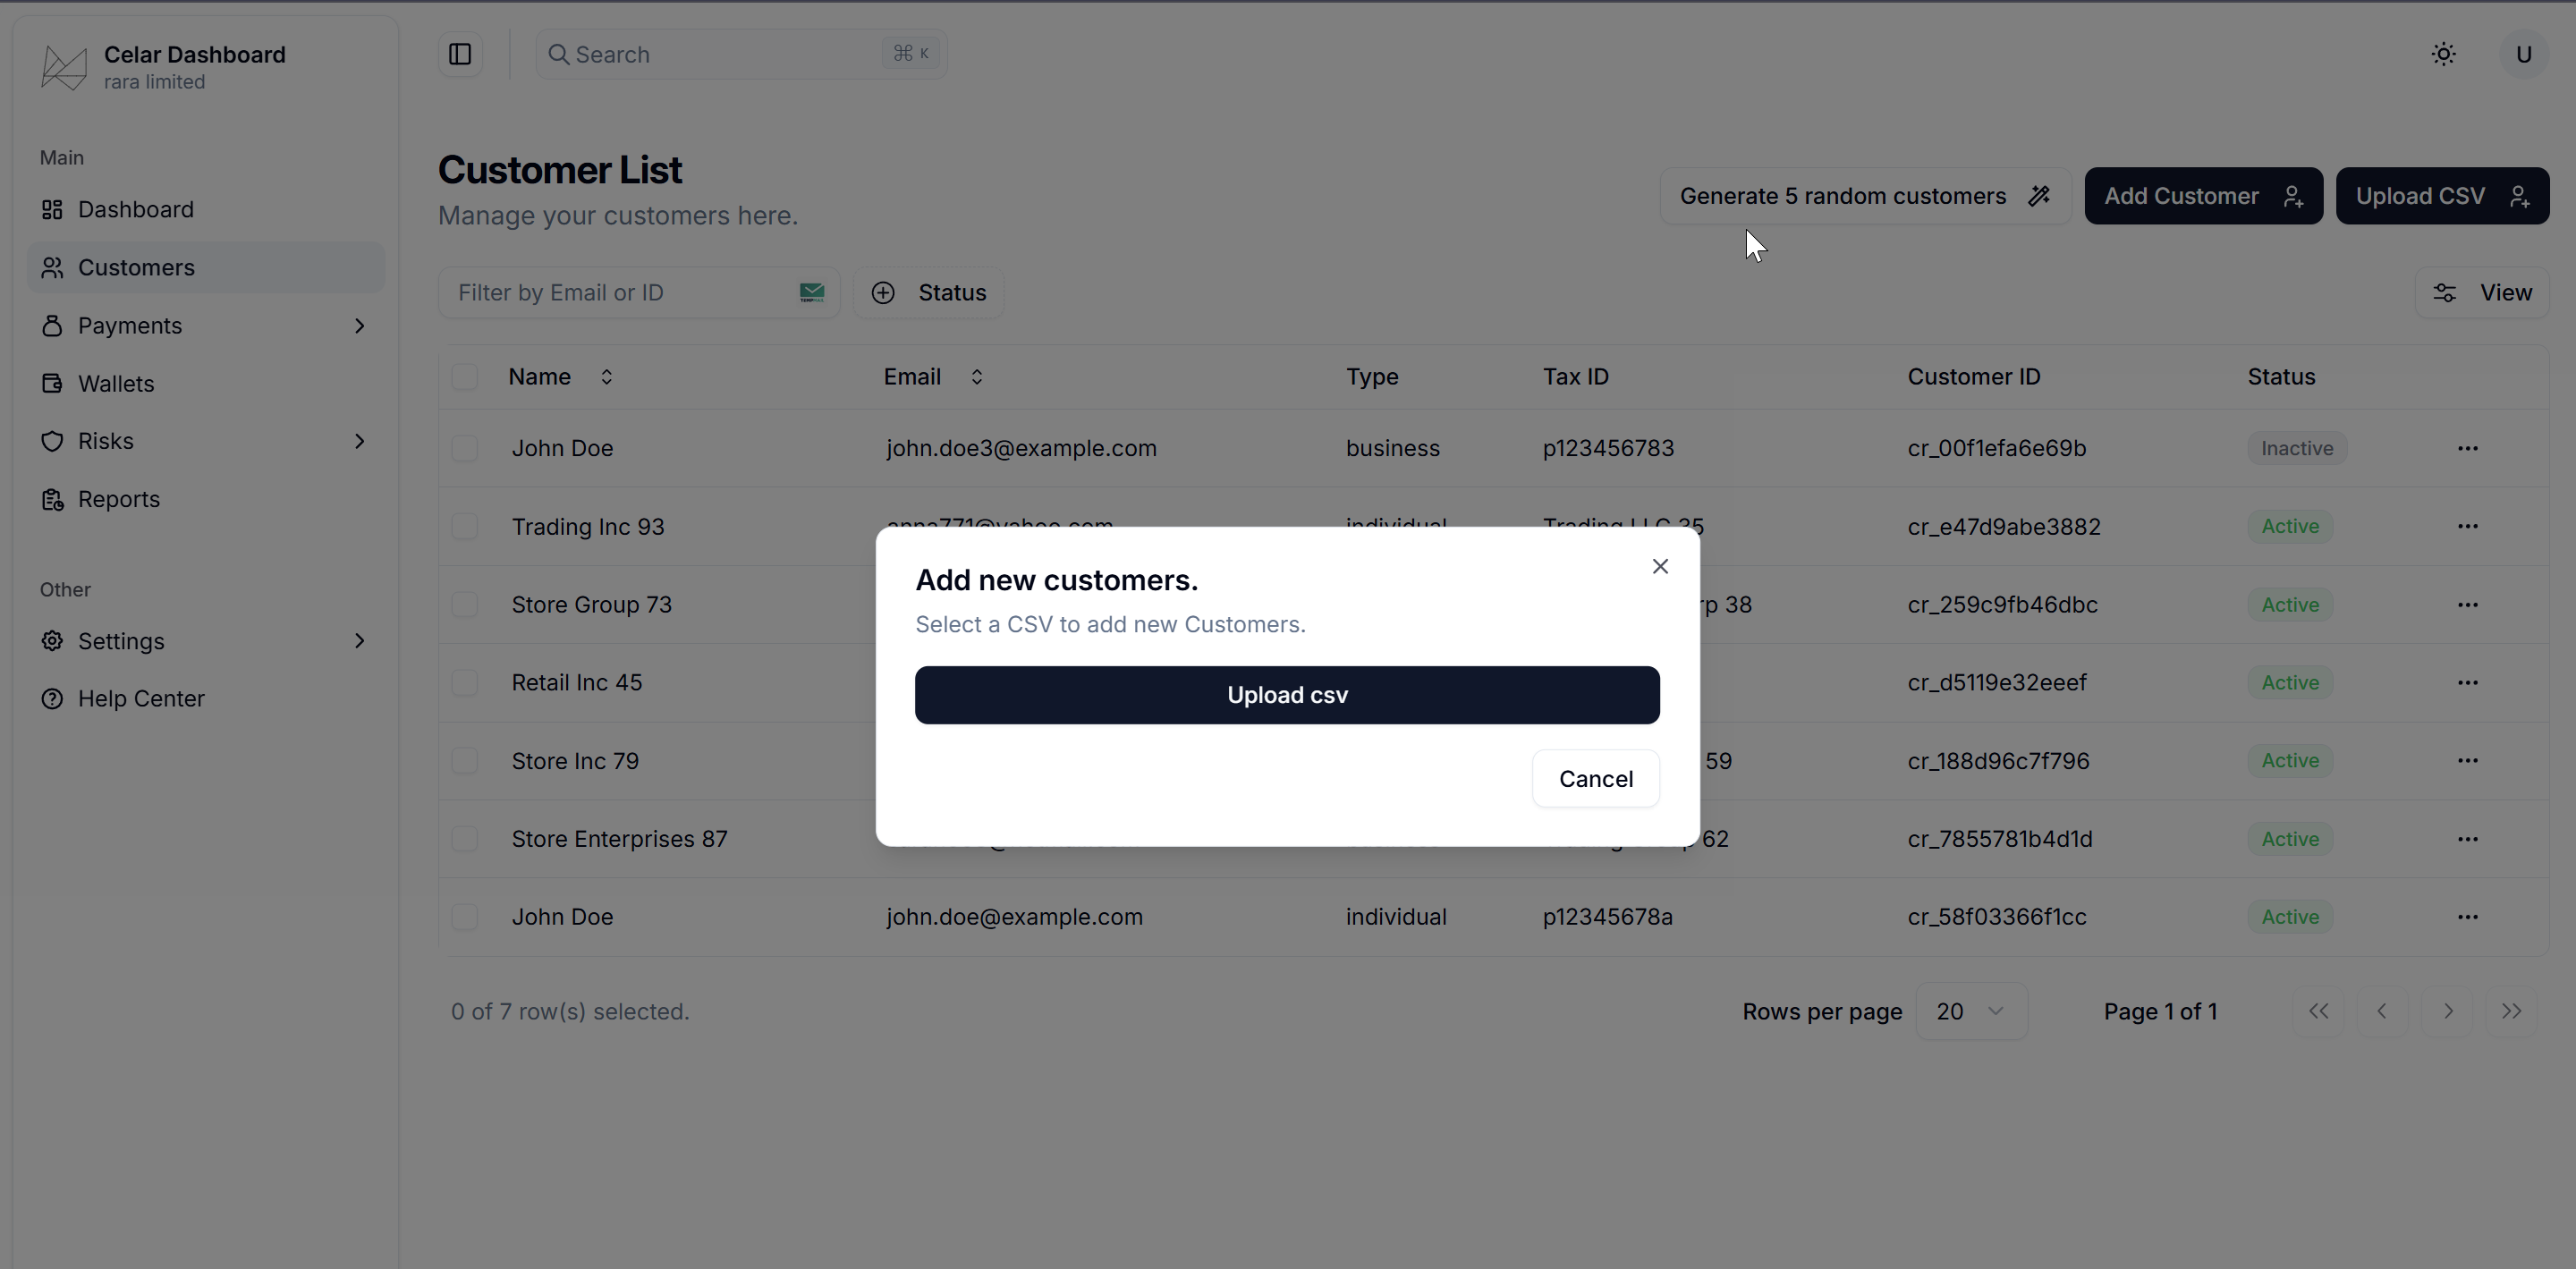Click Cancel in the dialog
This screenshot has width=2576, height=1269.
tap(1595, 779)
